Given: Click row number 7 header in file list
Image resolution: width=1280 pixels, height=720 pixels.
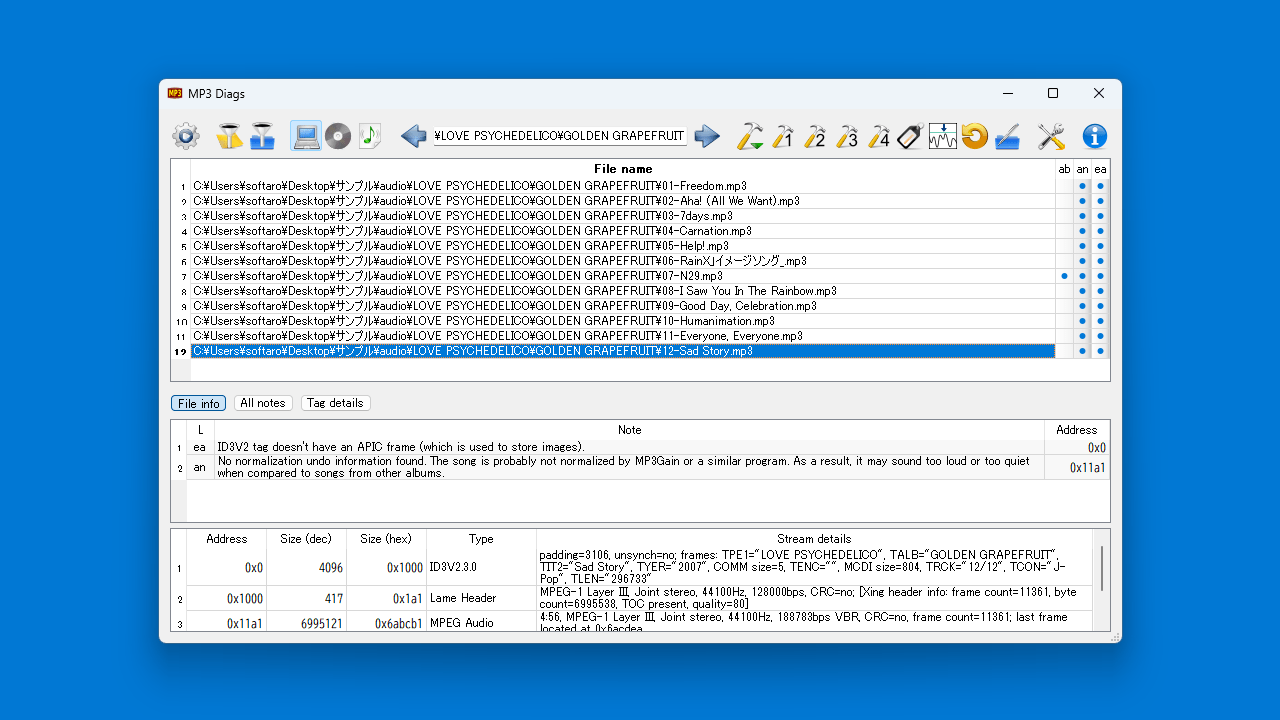Looking at the screenshot, I should tap(181, 276).
